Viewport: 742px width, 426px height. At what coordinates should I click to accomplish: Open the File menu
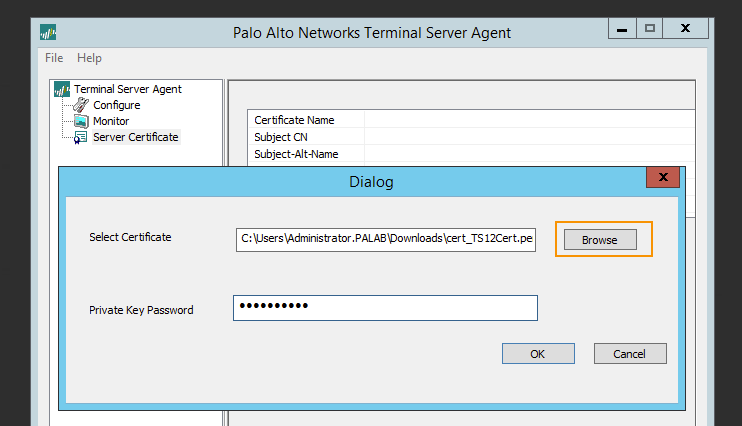tap(54, 58)
